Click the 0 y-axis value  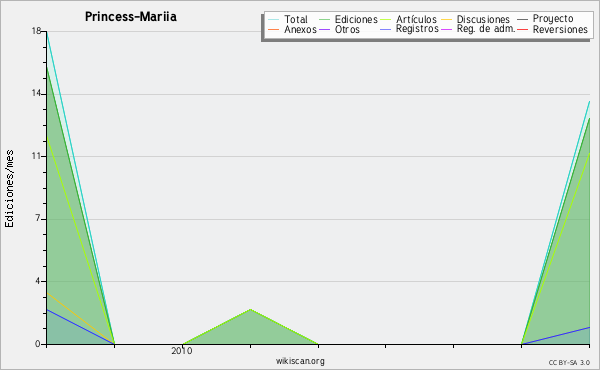click(x=38, y=344)
